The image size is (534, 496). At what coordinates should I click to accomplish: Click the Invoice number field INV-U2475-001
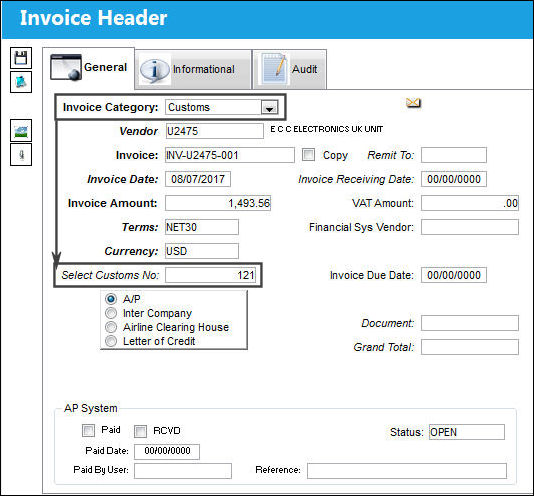tap(230, 155)
